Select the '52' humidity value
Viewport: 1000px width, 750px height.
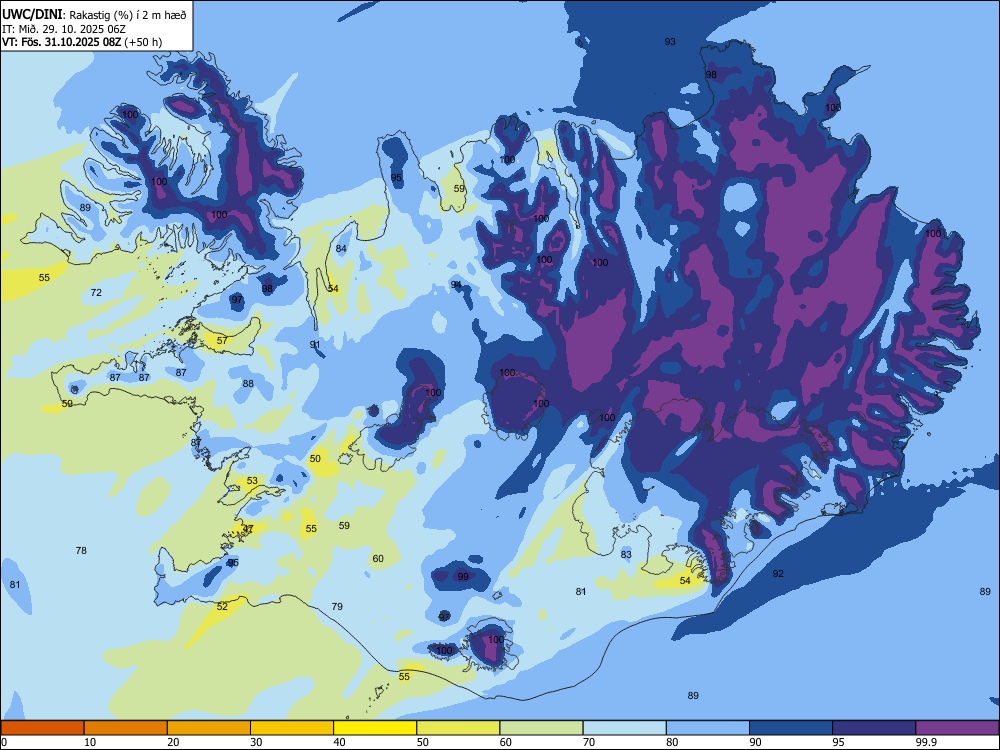[222, 607]
